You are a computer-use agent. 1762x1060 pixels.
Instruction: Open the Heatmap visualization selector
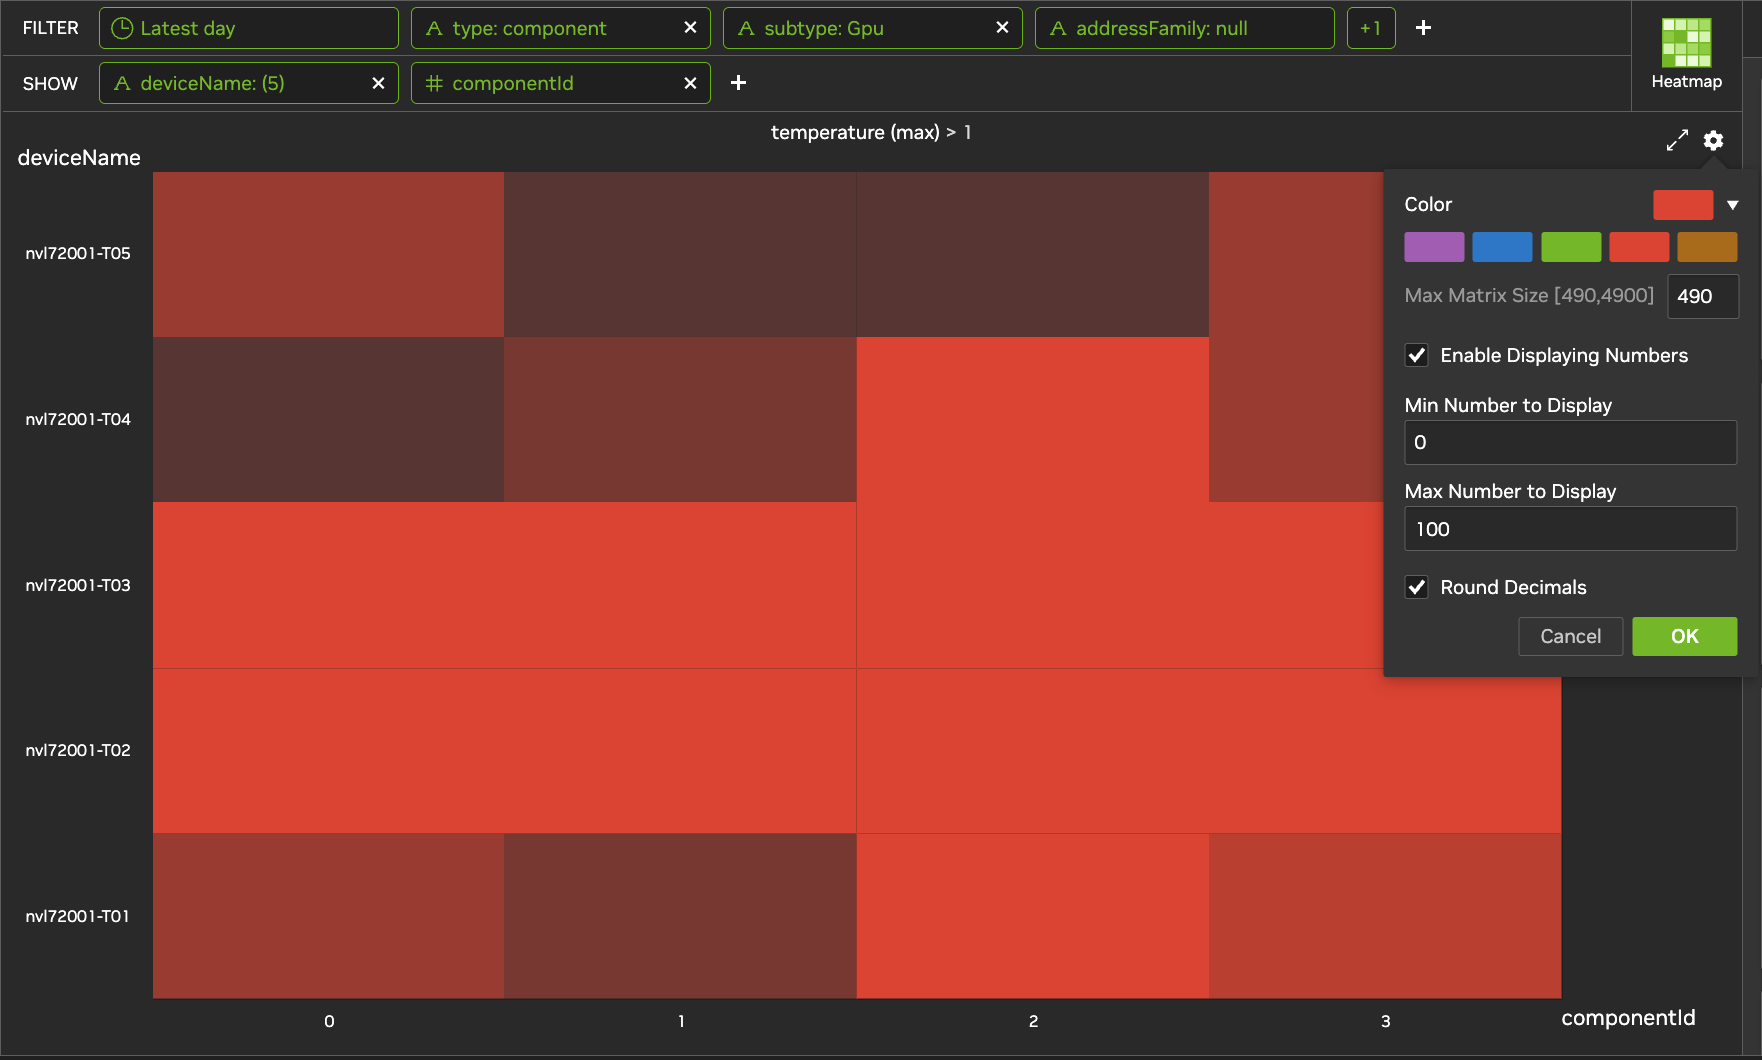[1686, 55]
